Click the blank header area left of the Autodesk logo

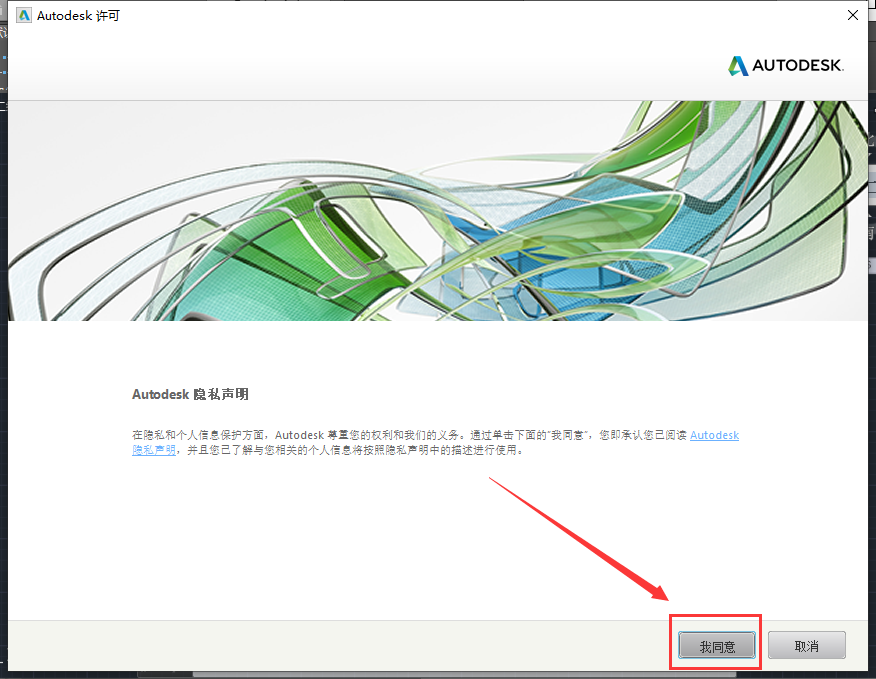(x=350, y=66)
